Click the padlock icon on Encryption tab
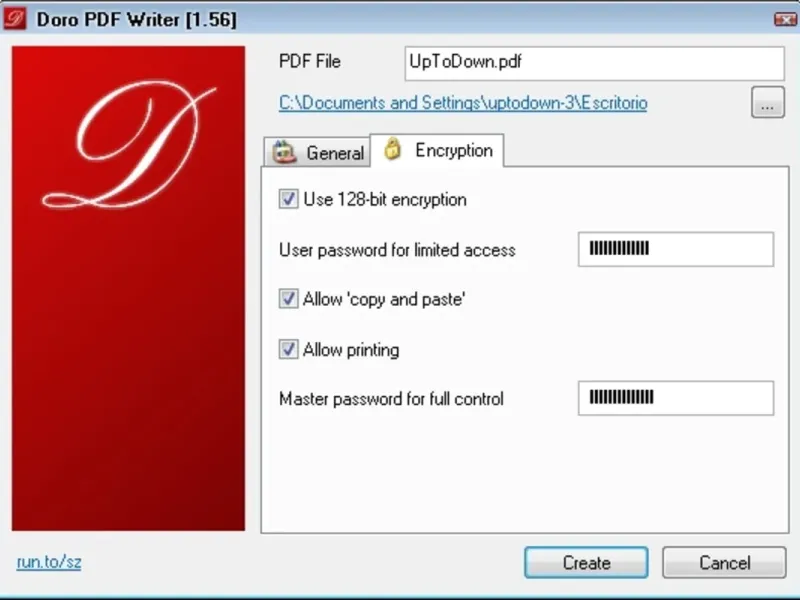The image size is (800, 600). (392, 149)
